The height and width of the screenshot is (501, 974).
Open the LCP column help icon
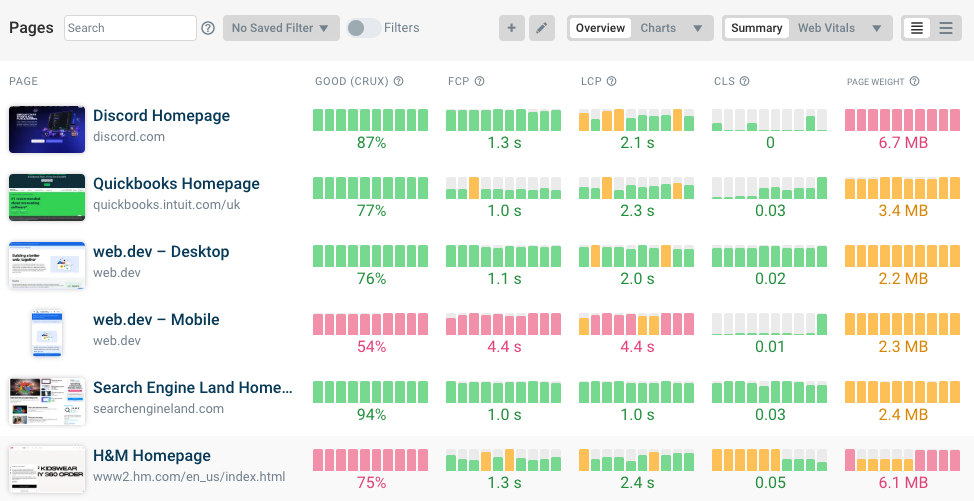tap(611, 81)
